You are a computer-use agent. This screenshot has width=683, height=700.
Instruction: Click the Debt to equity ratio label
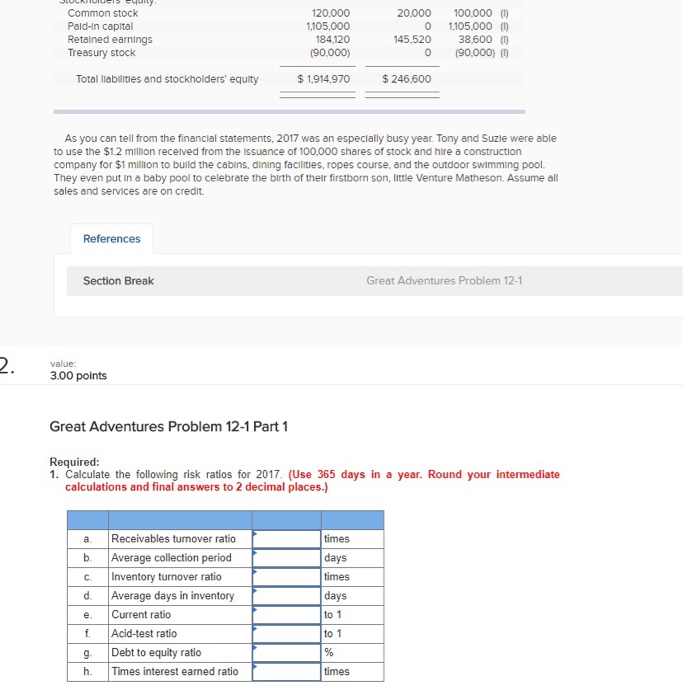(x=156, y=653)
